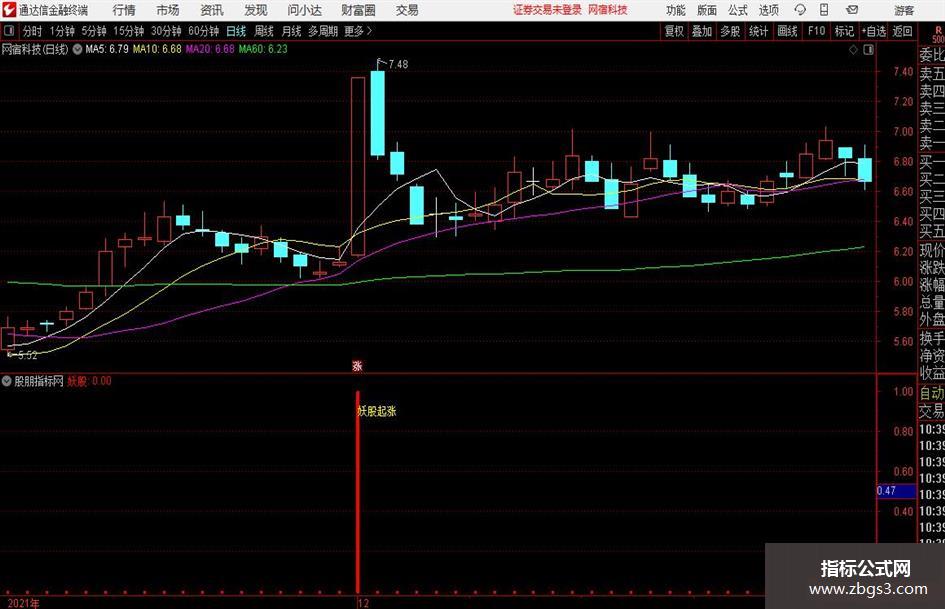Click the 证券交易未登录 login link
Viewport: 945px width, 609px height.
click(548, 10)
